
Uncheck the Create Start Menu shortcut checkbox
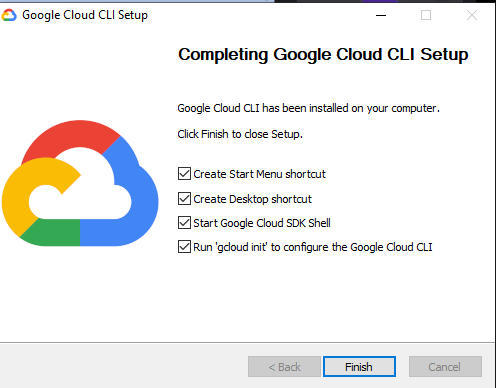pos(184,174)
